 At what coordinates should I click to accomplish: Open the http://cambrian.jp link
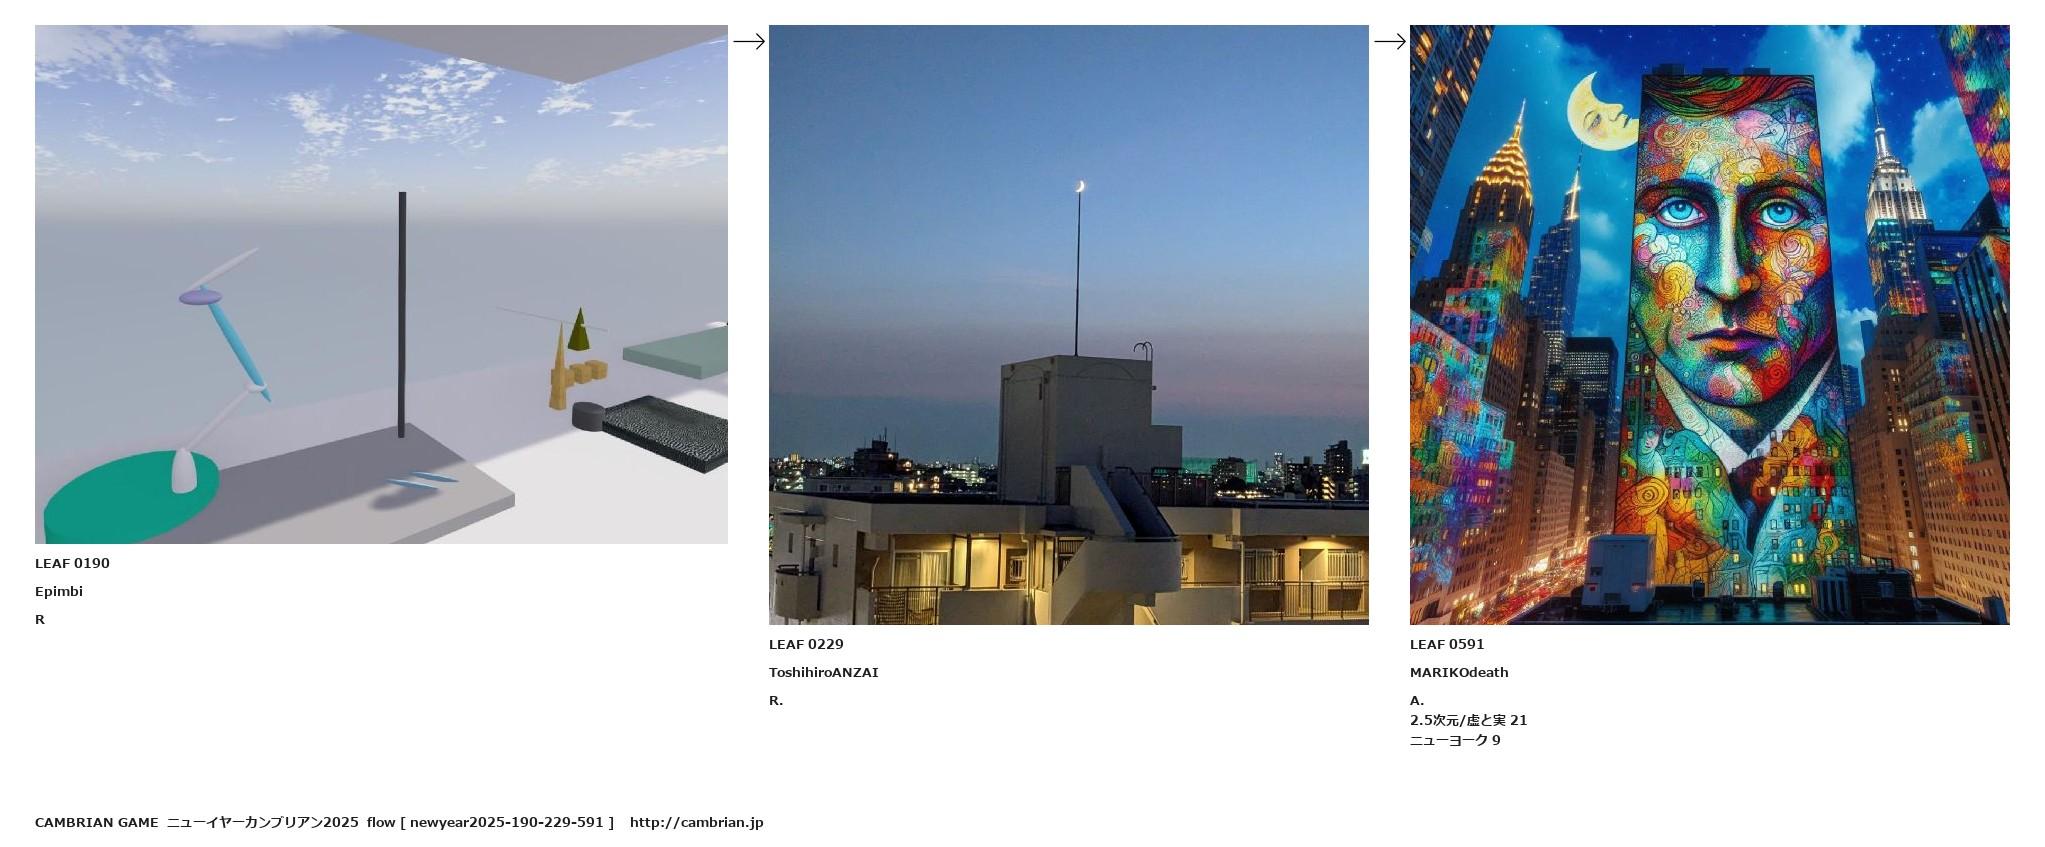coord(696,822)
